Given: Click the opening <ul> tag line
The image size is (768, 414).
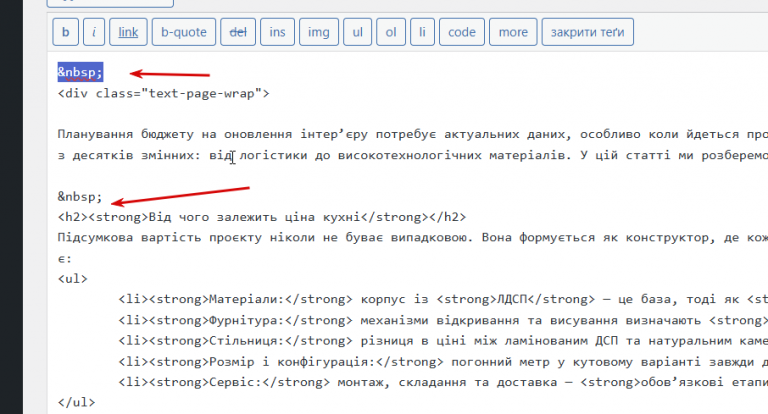Looking at the screenshot, I should pyautogui.click(x=72, y=279).
